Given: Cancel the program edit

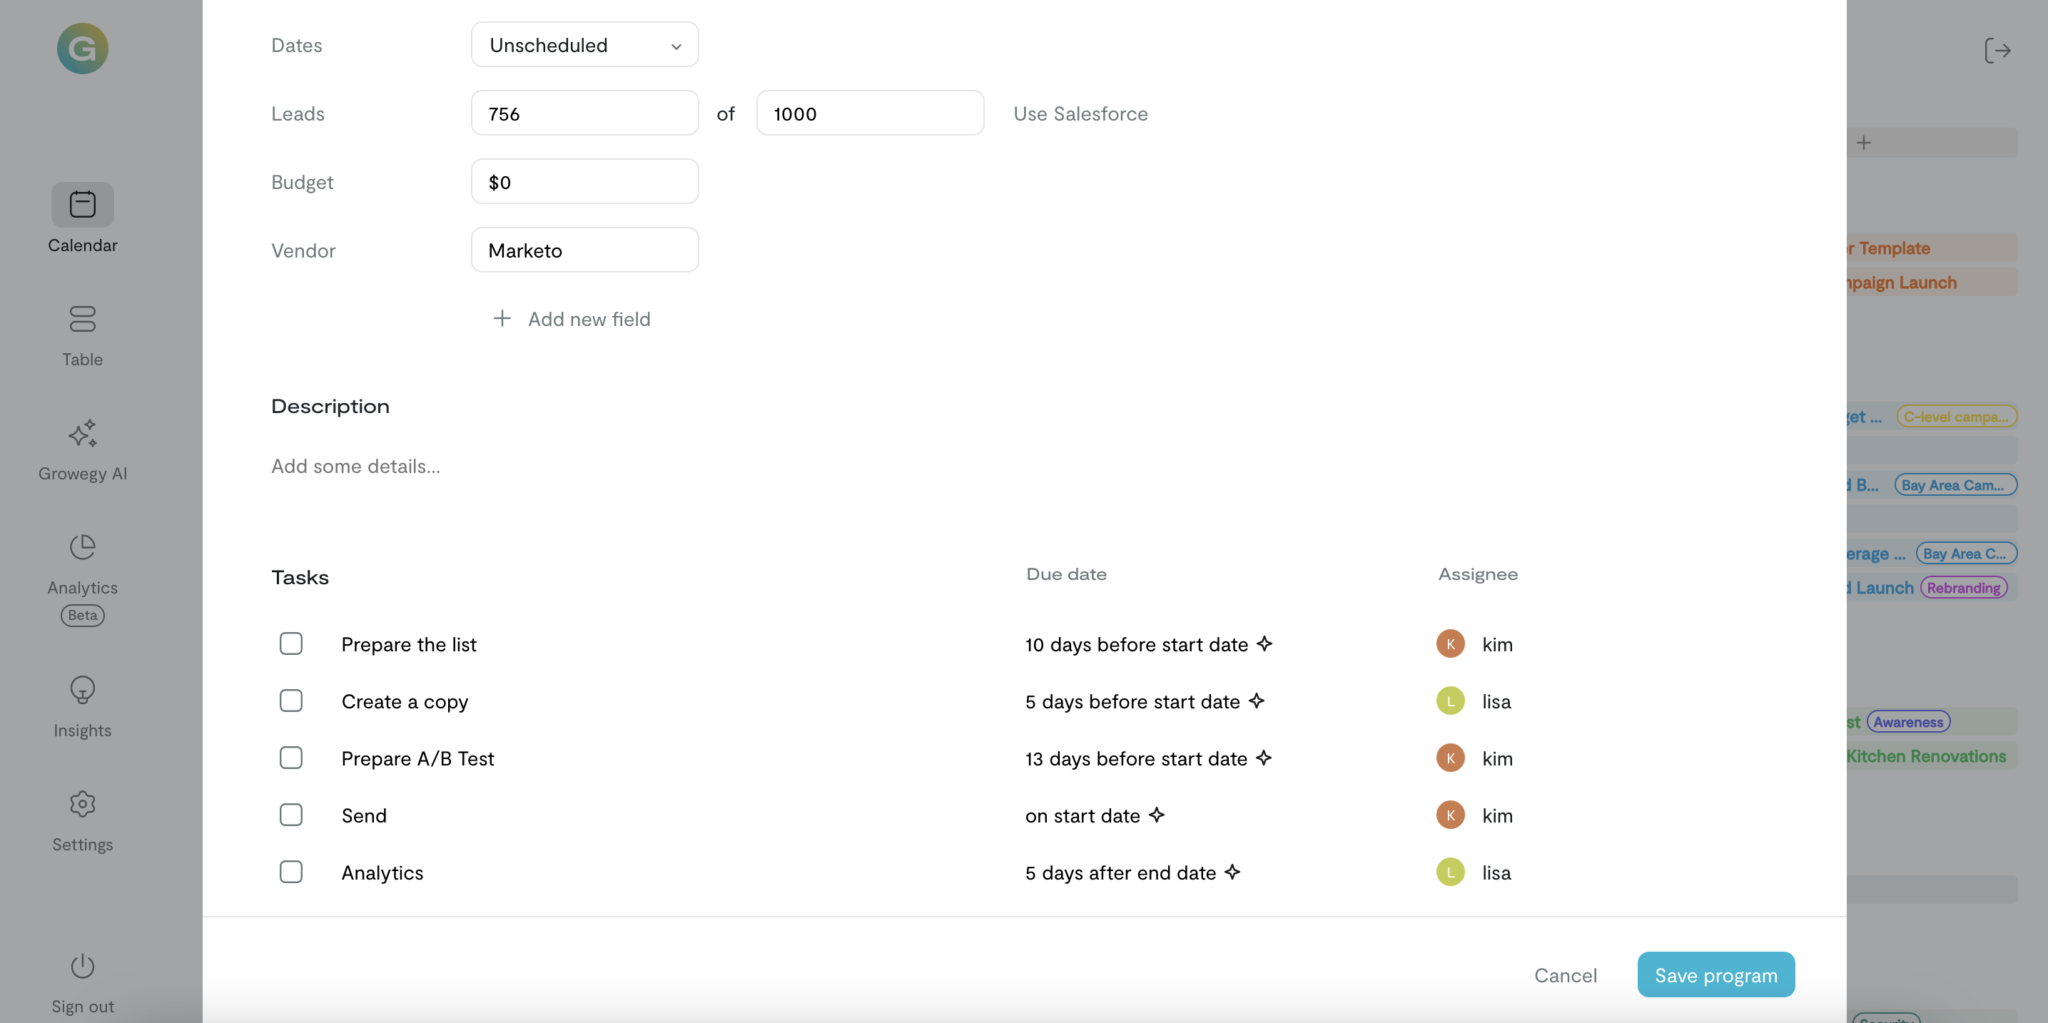Looking at the screenshot, I should pos(1565,975).
